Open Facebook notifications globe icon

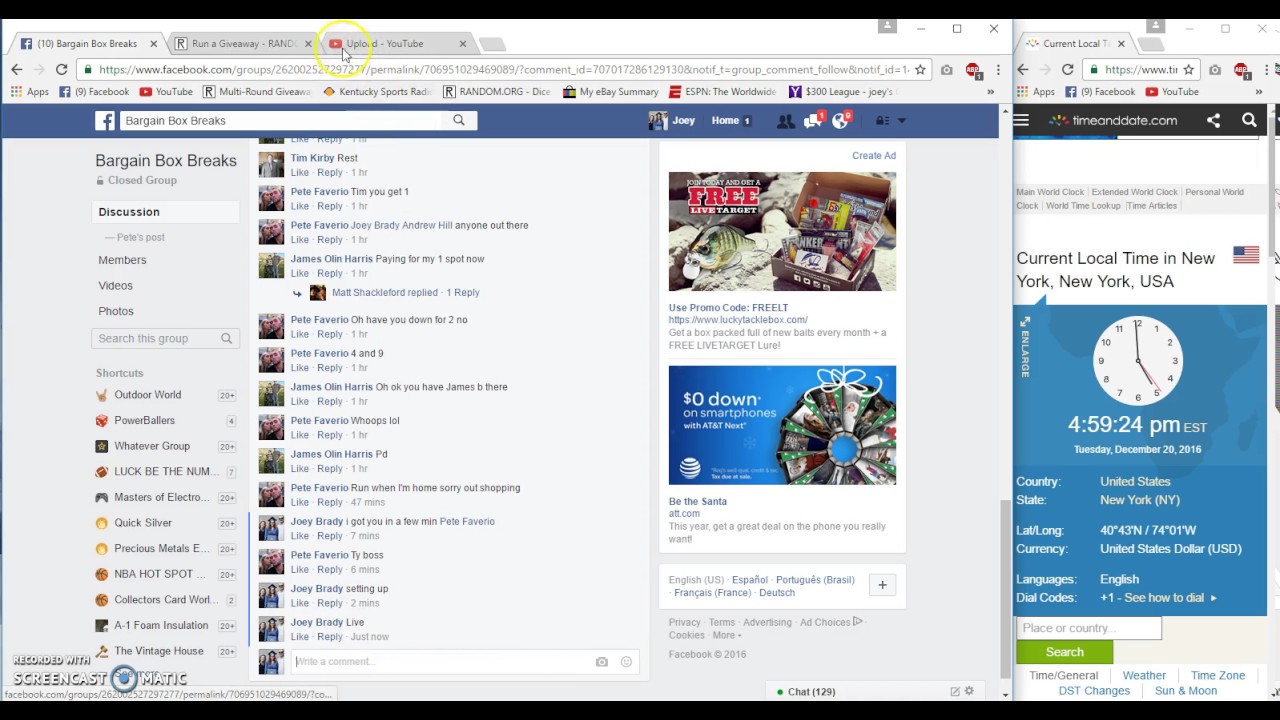(x=840, y=121)
